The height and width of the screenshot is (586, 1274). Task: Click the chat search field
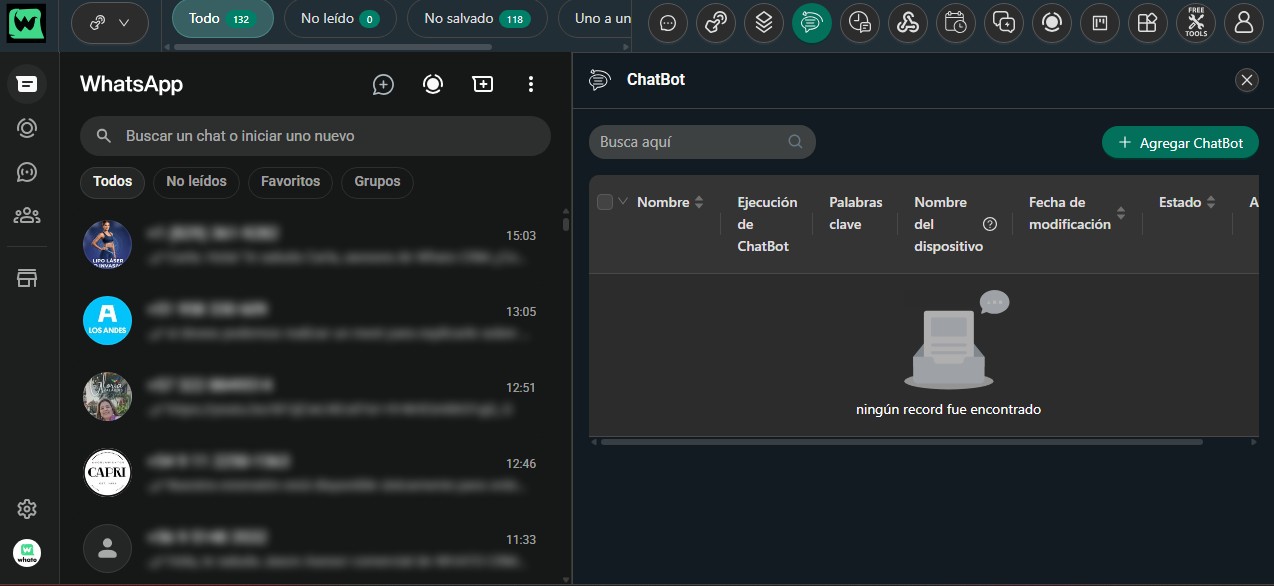click(x=315, y=136)
